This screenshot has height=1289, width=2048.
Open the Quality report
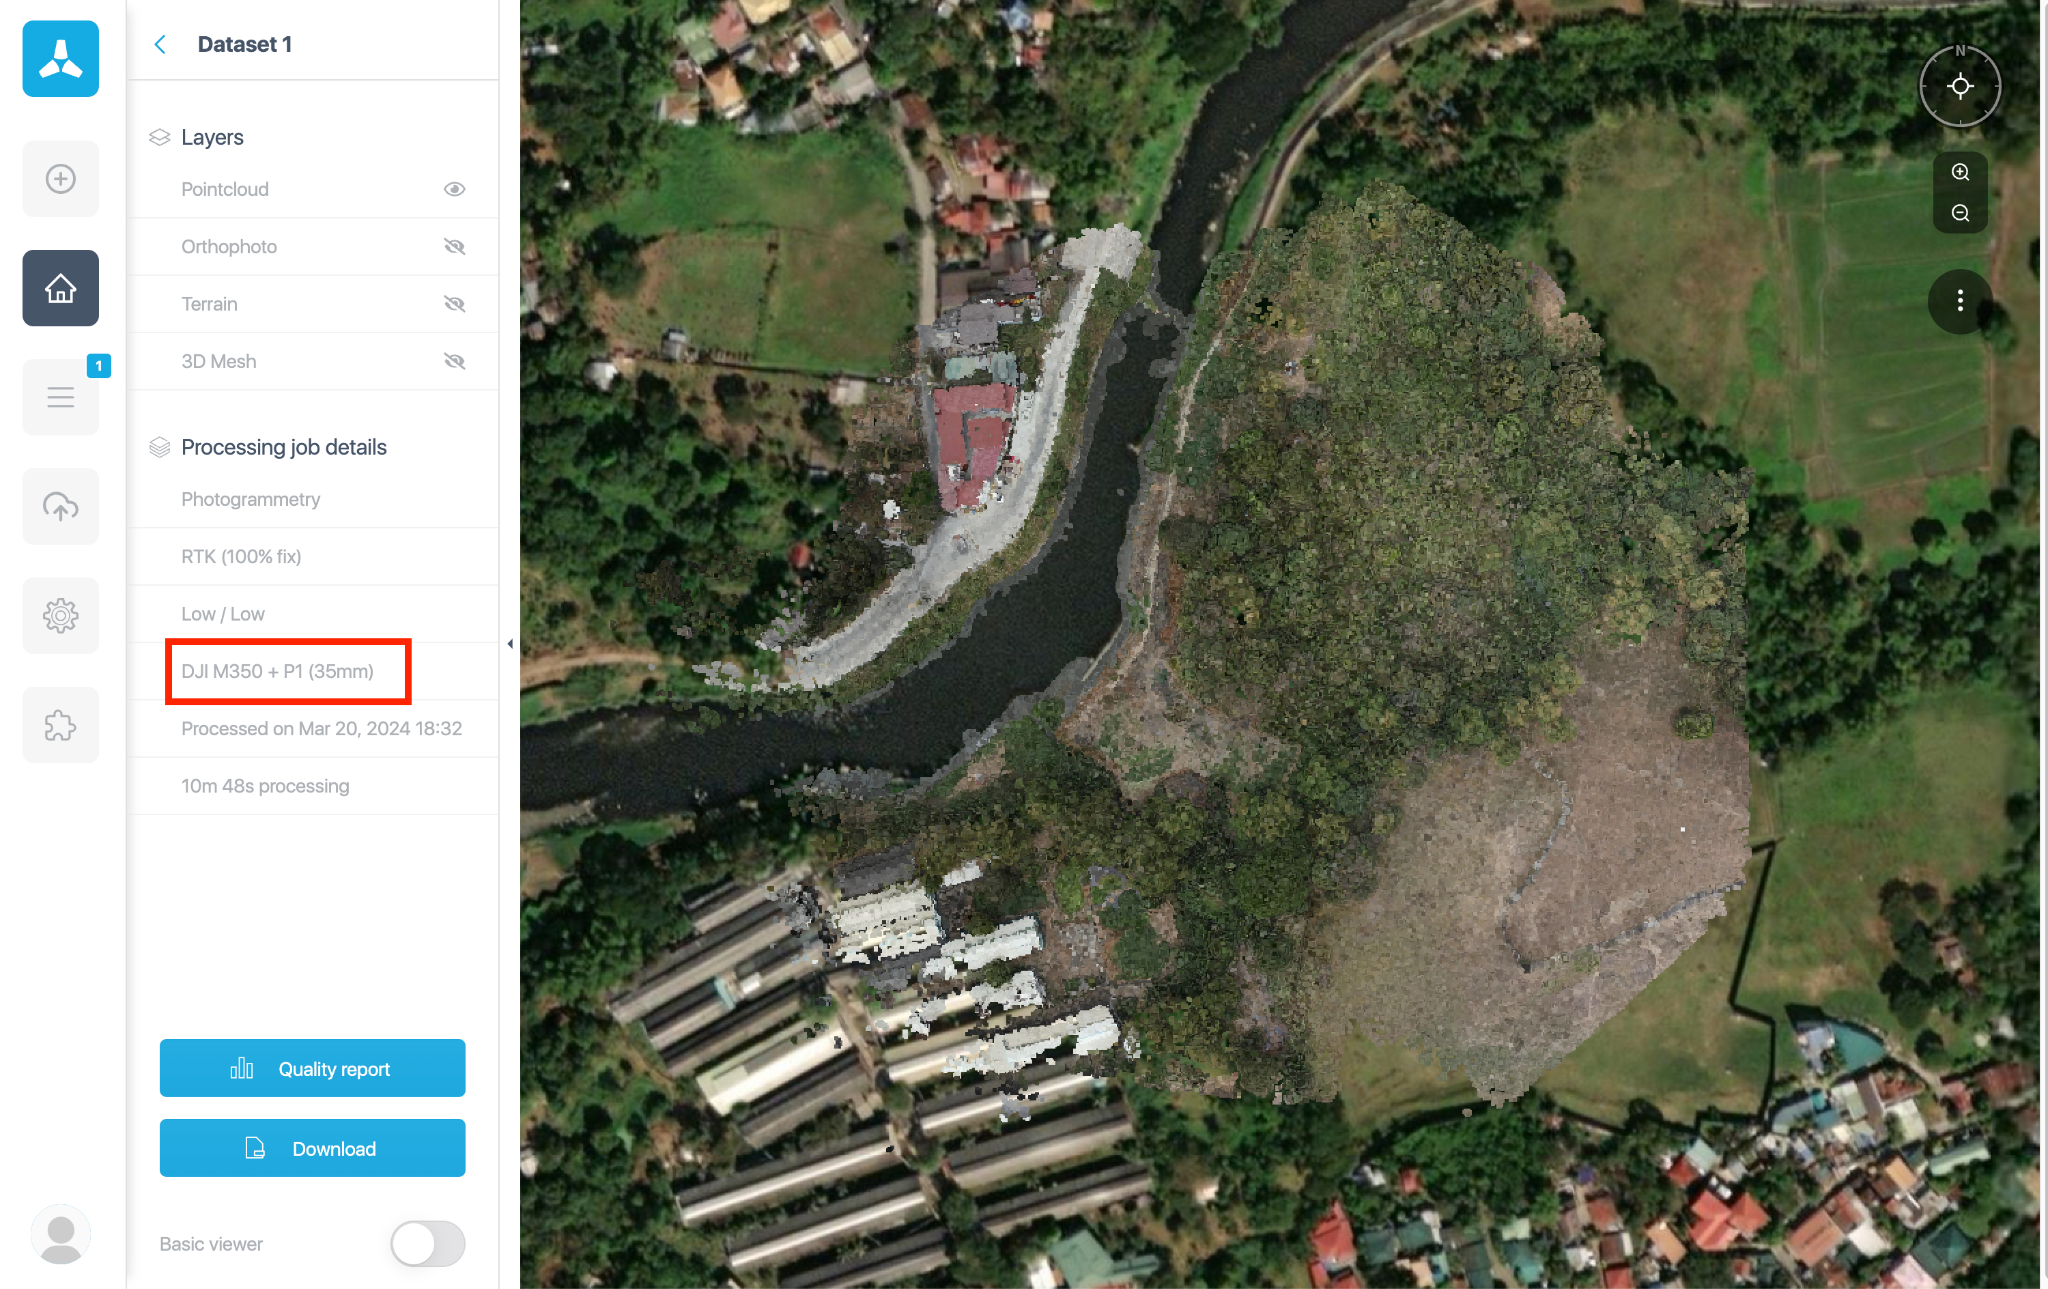click(313, 1068)
